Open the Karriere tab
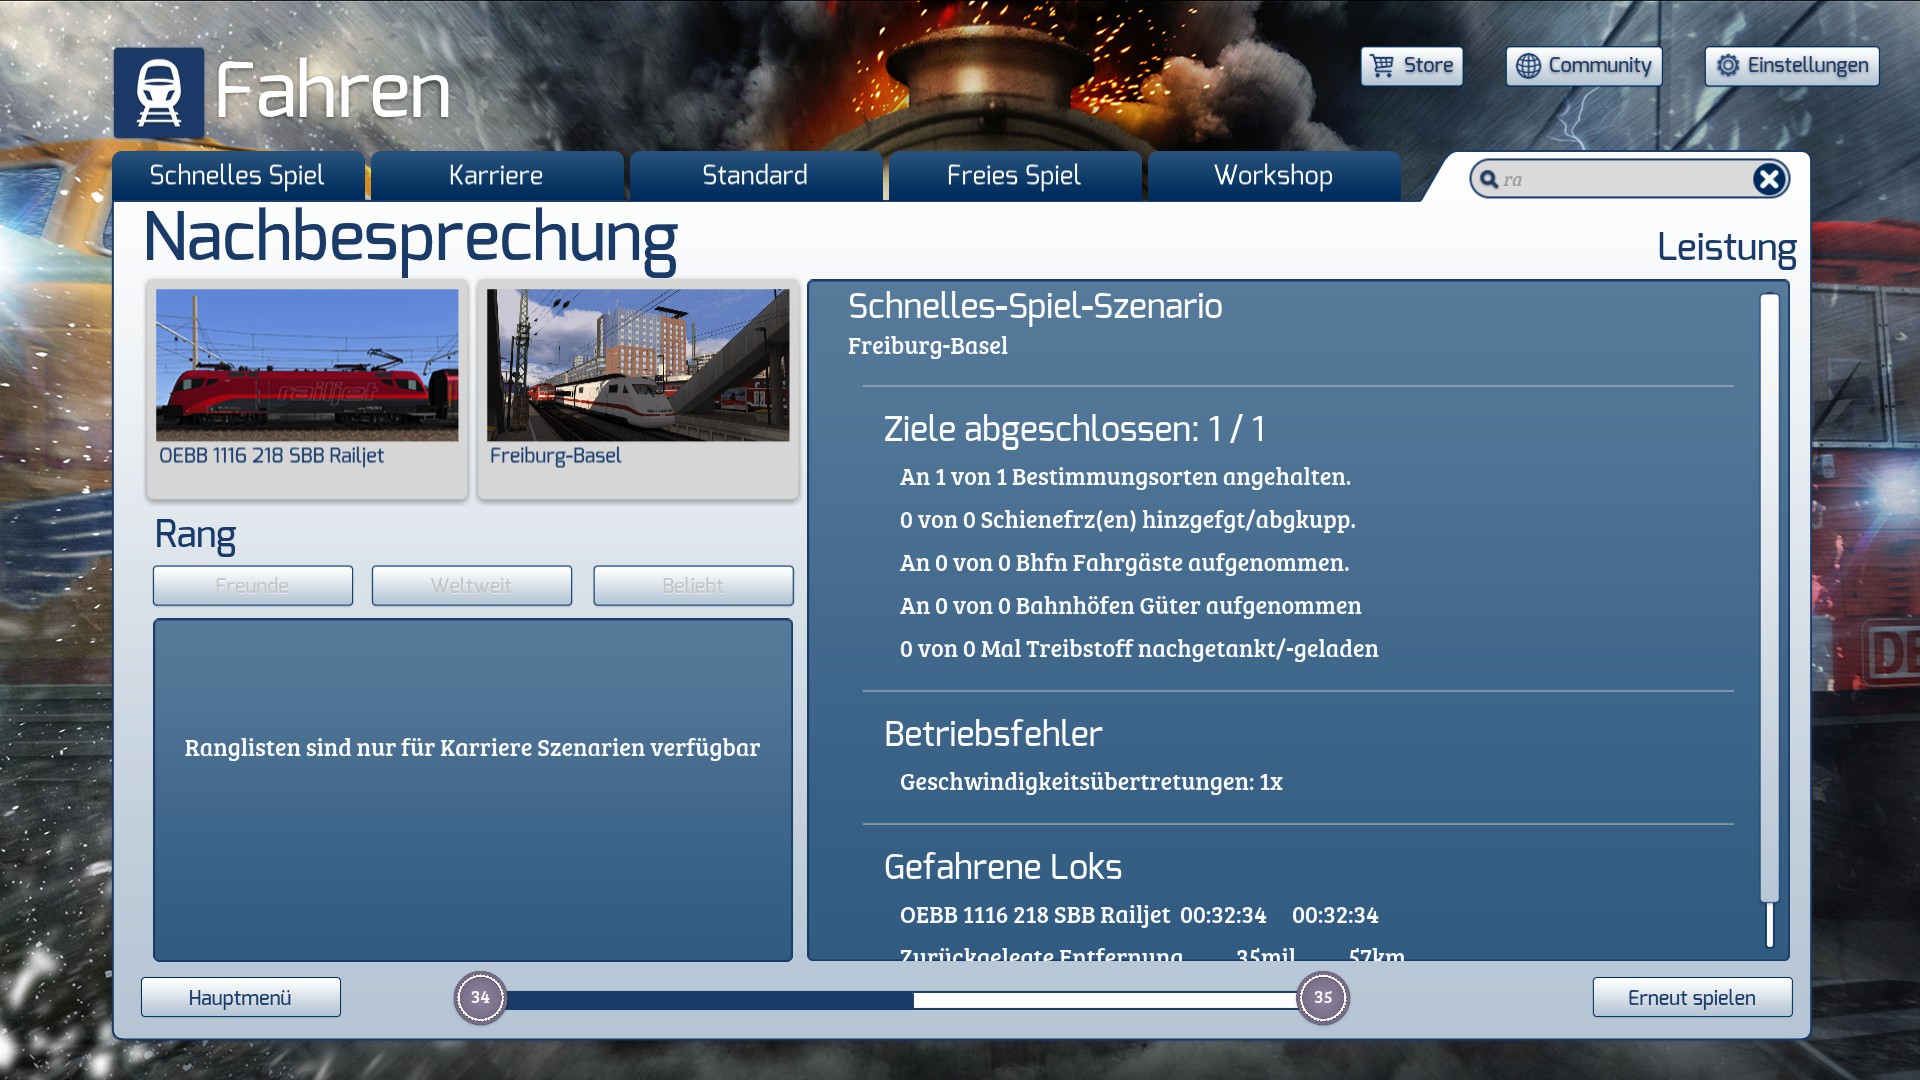1920x1080 pixels. tap(496, 176)
